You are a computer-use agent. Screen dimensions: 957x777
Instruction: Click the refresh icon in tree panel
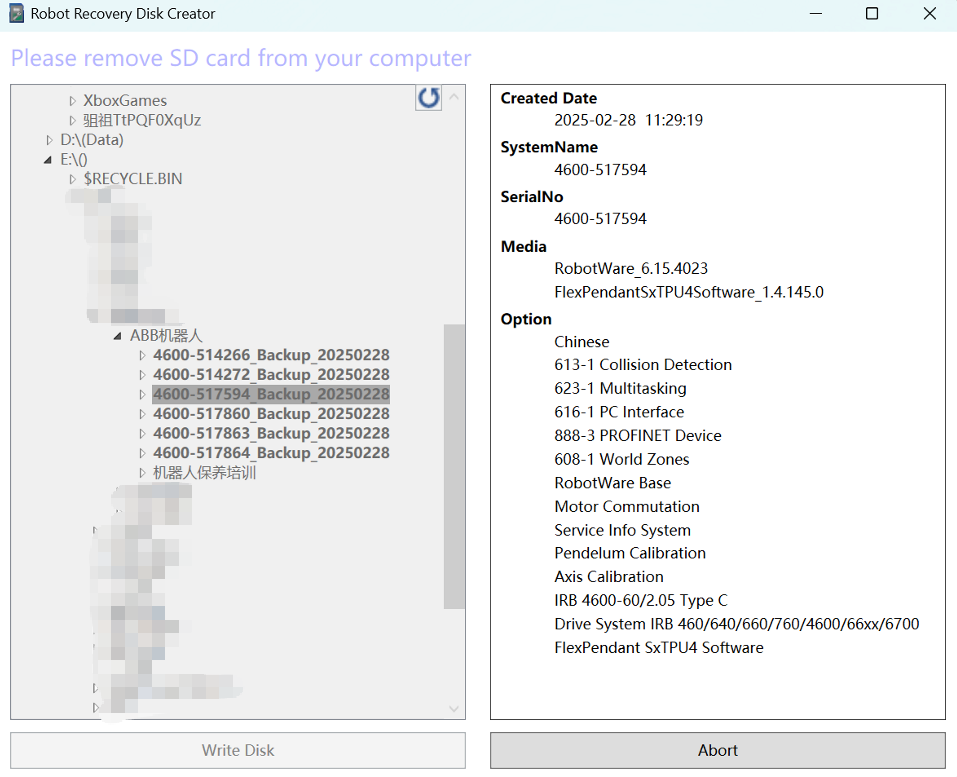[428, 98]
